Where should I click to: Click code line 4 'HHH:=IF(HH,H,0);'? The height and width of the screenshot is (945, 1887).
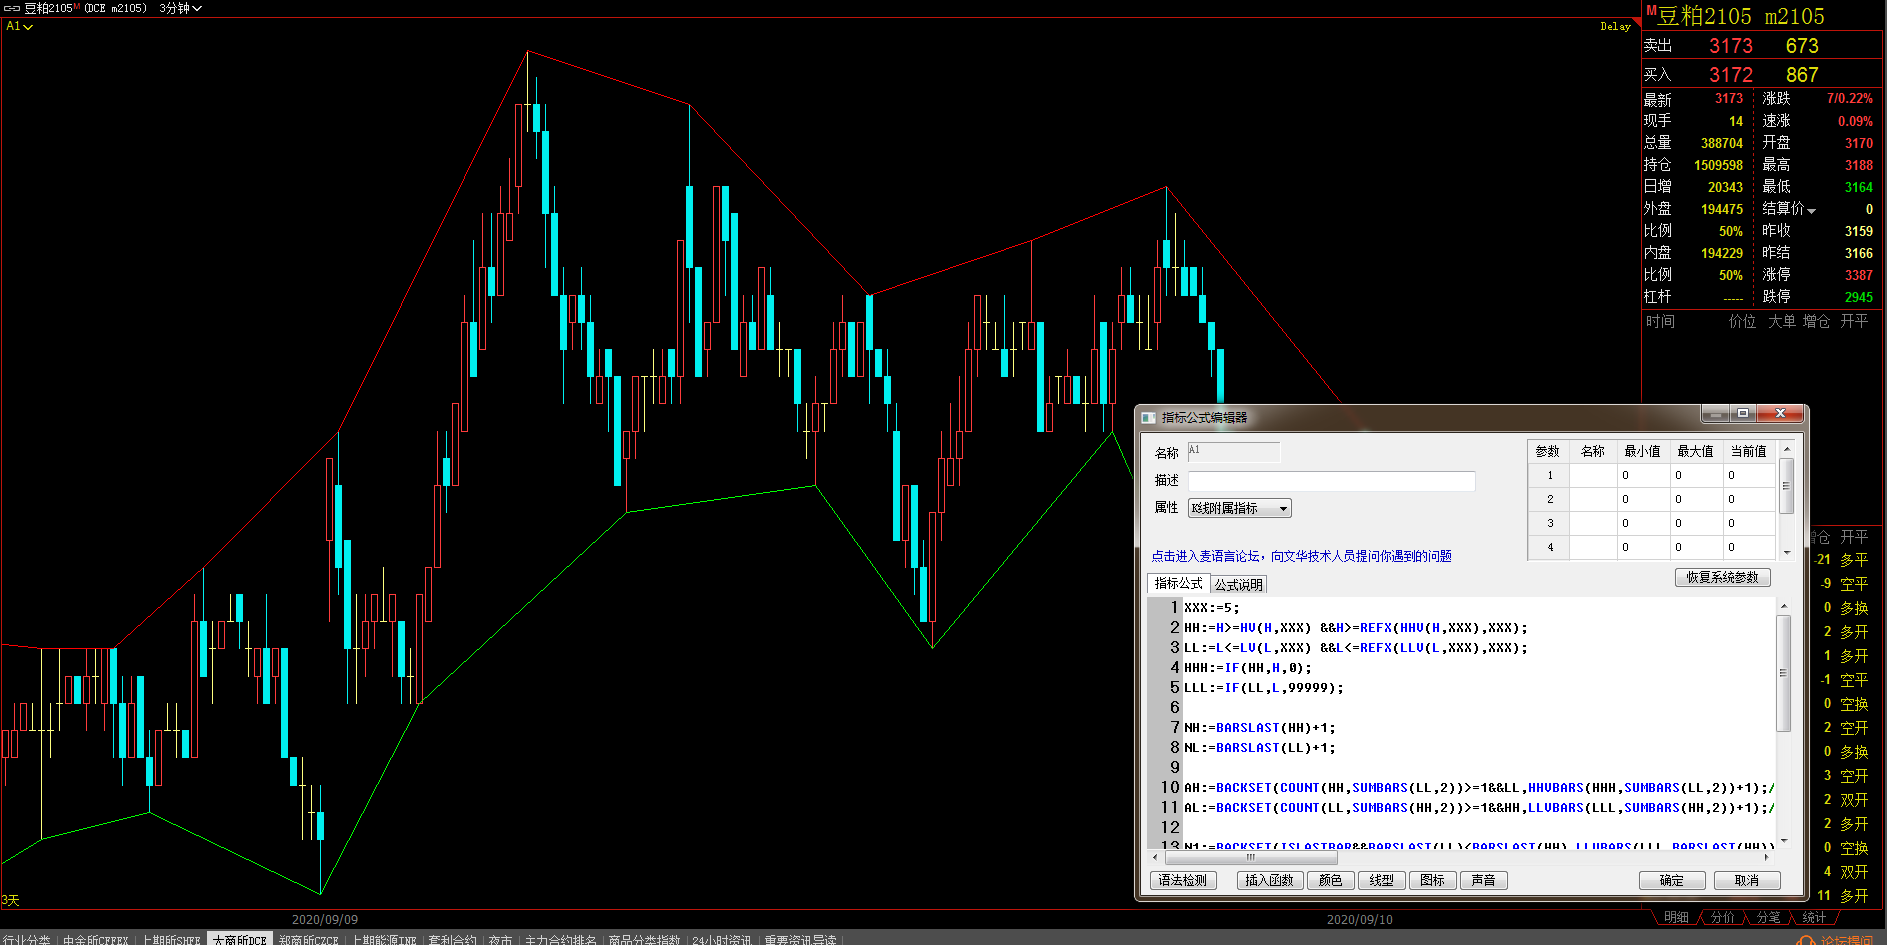[1247, 667]
